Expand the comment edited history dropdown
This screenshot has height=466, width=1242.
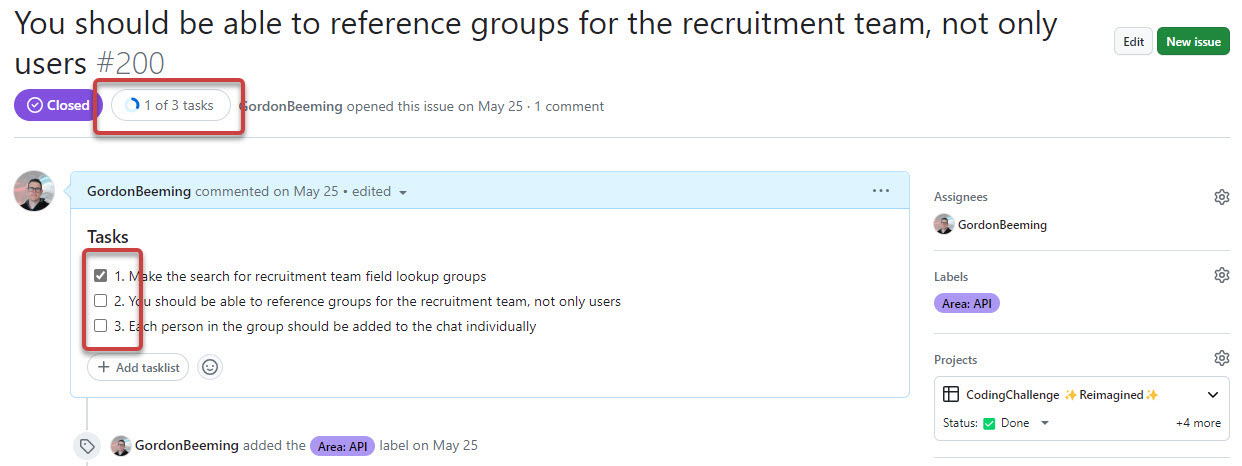click(x=402, y=192)
